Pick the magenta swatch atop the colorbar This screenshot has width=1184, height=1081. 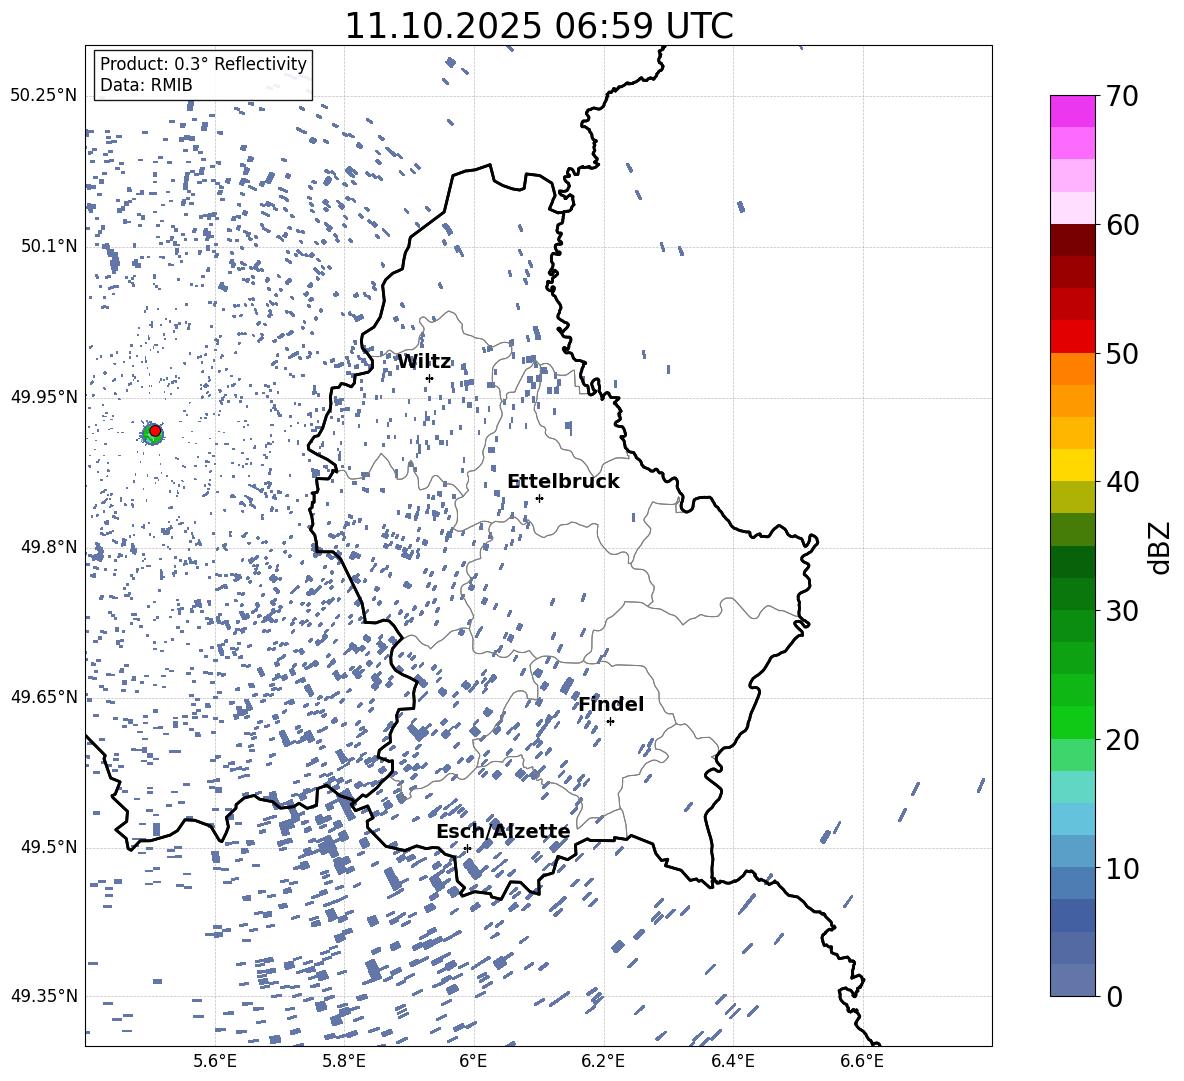point(1073,111)
